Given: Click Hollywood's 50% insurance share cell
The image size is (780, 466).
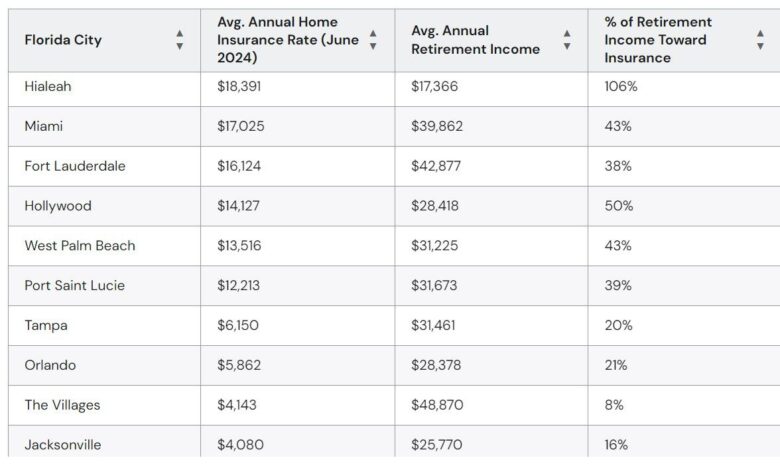Looking at the screenshot, I should click(x=618, y=206).
